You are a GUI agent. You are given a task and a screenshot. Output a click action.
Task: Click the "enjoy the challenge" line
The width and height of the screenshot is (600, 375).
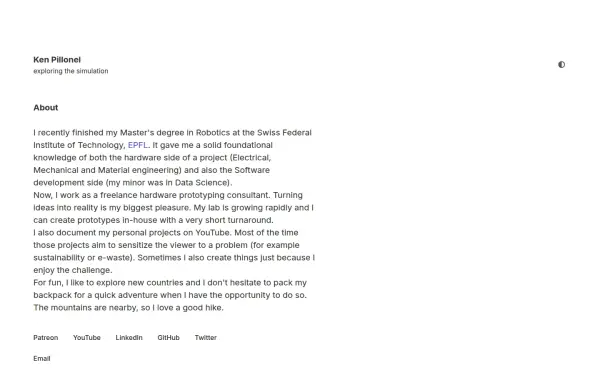point(73,270)
